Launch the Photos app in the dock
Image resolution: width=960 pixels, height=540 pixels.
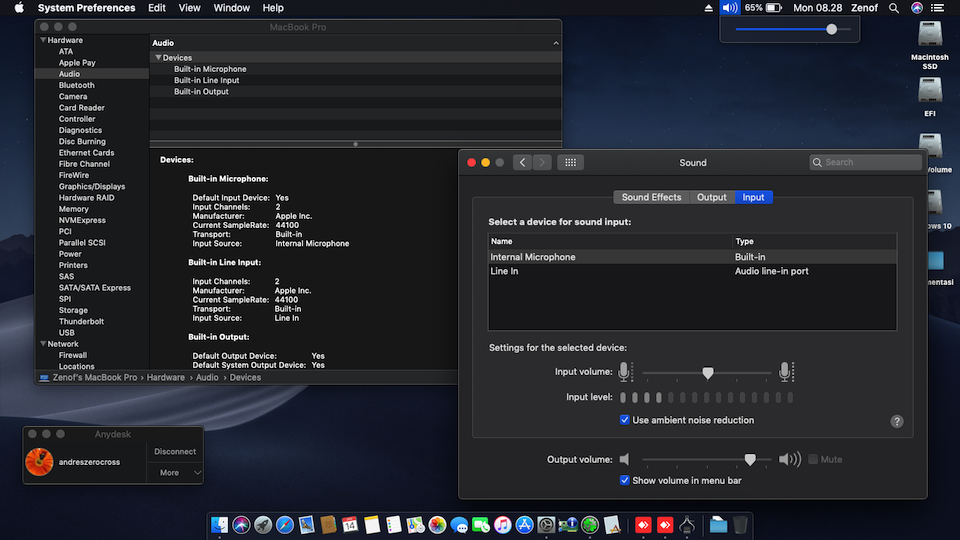(x=437, y=525)
